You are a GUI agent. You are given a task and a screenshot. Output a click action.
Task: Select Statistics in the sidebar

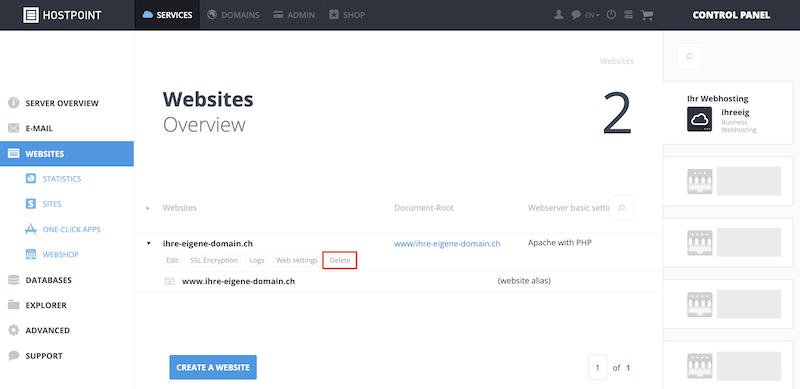coord(62,179)
